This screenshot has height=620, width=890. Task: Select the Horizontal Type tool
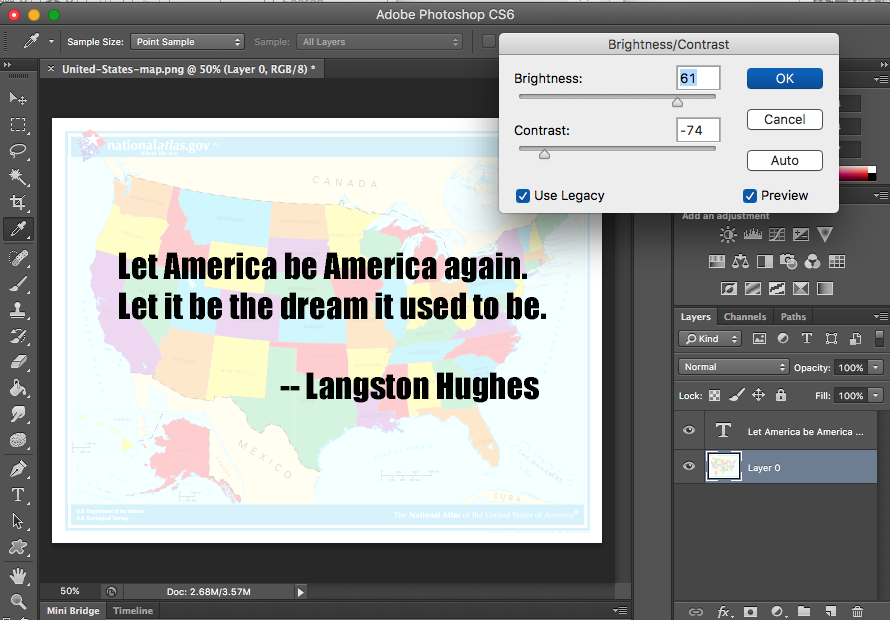click(18, 494)
